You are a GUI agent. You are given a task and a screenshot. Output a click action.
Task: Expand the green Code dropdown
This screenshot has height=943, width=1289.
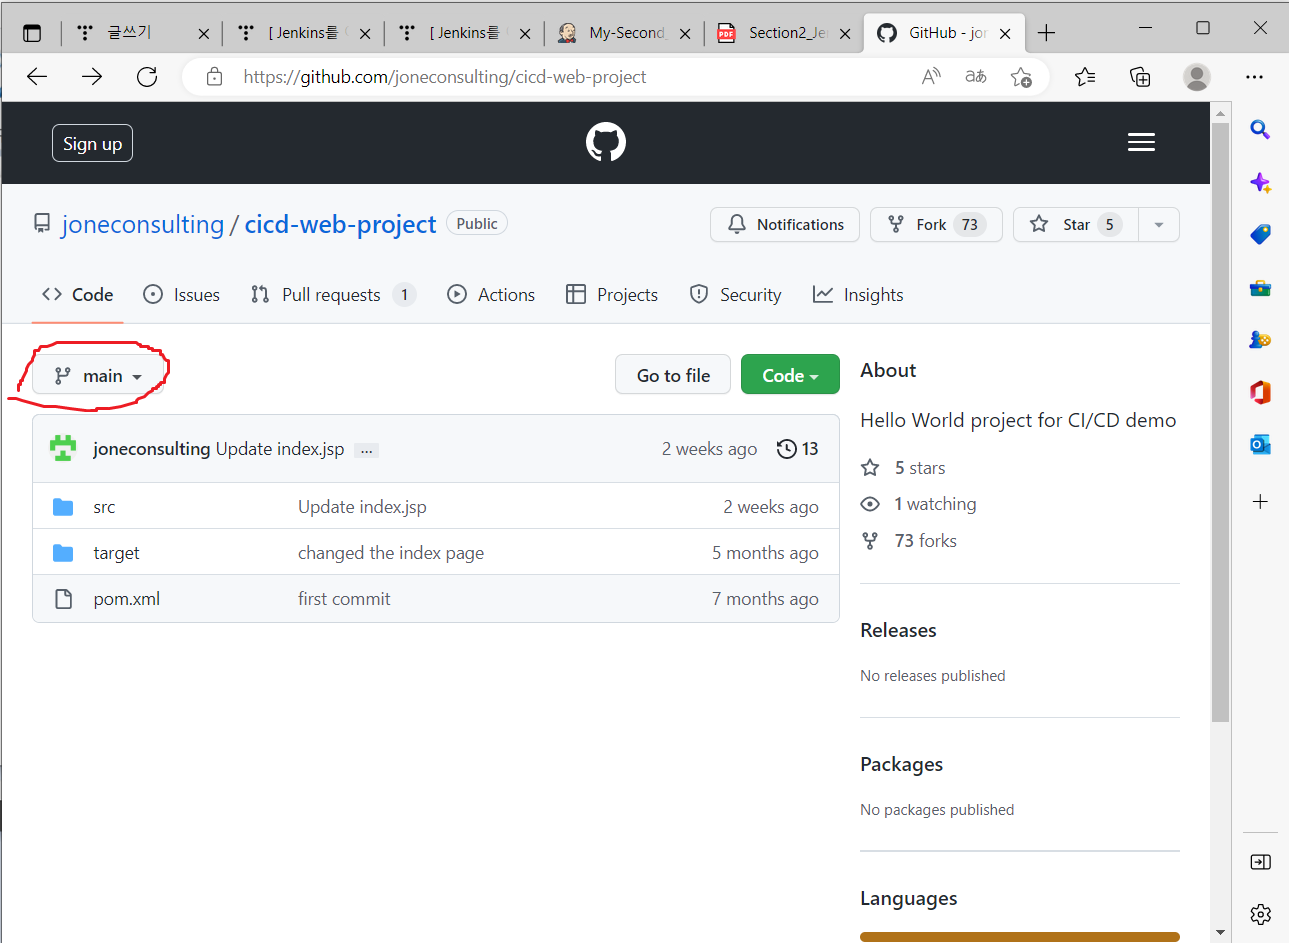790,375
